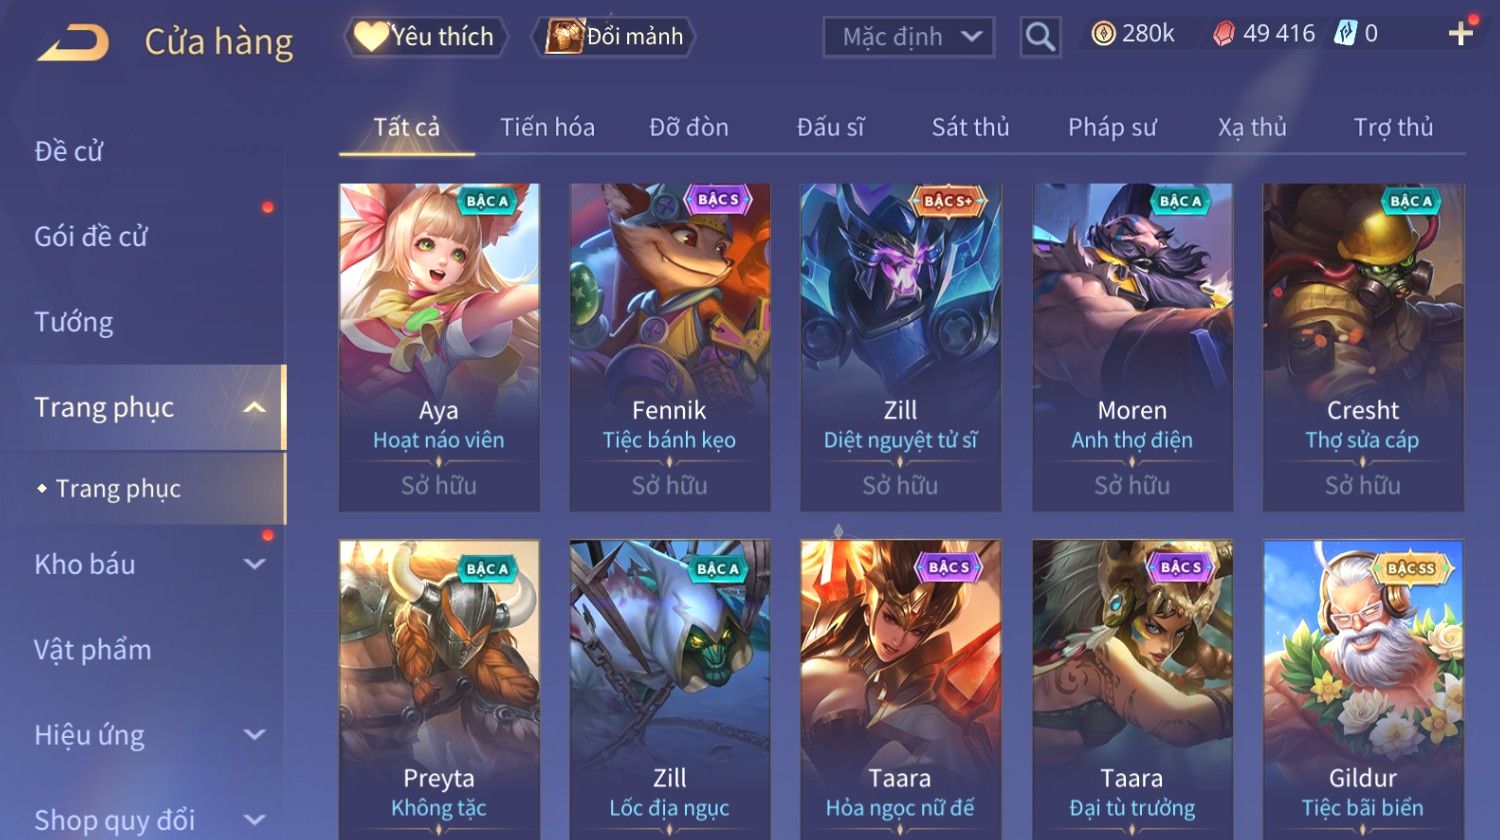Select the Aya Hoạt náo viên skin

439,347
